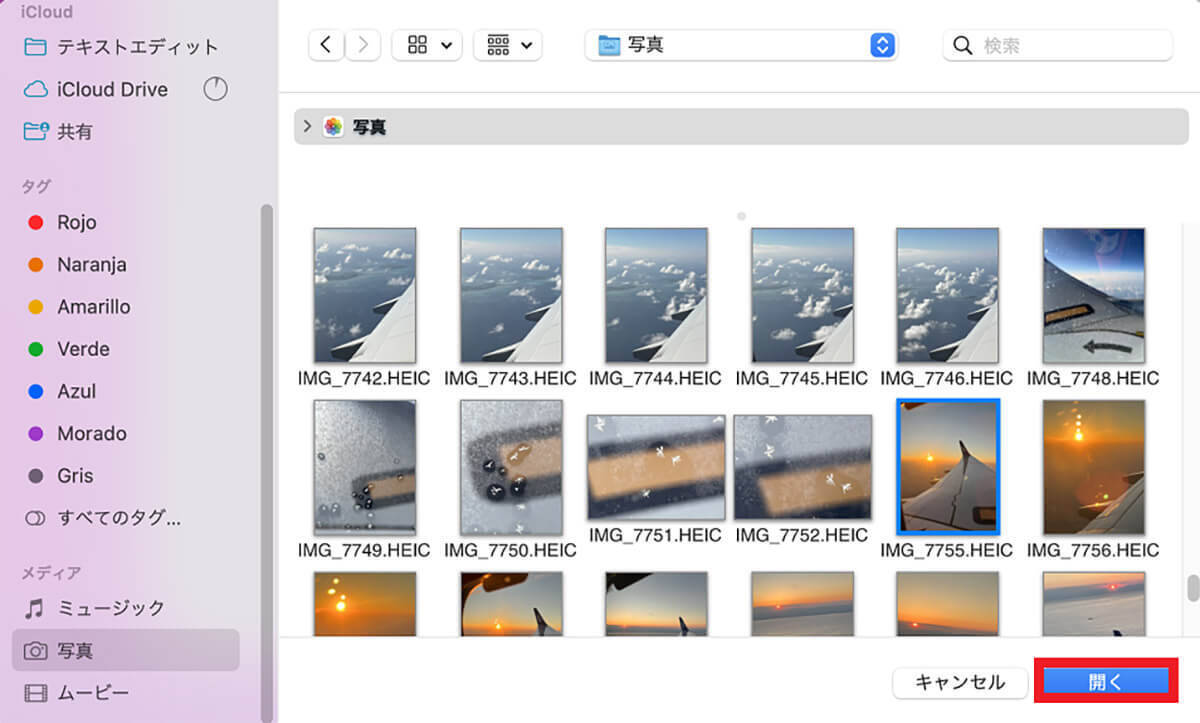1200x723 pixels.
Task: Open the 写真 location popup menu
Action: pyautogui.click(x=741, y=45)
